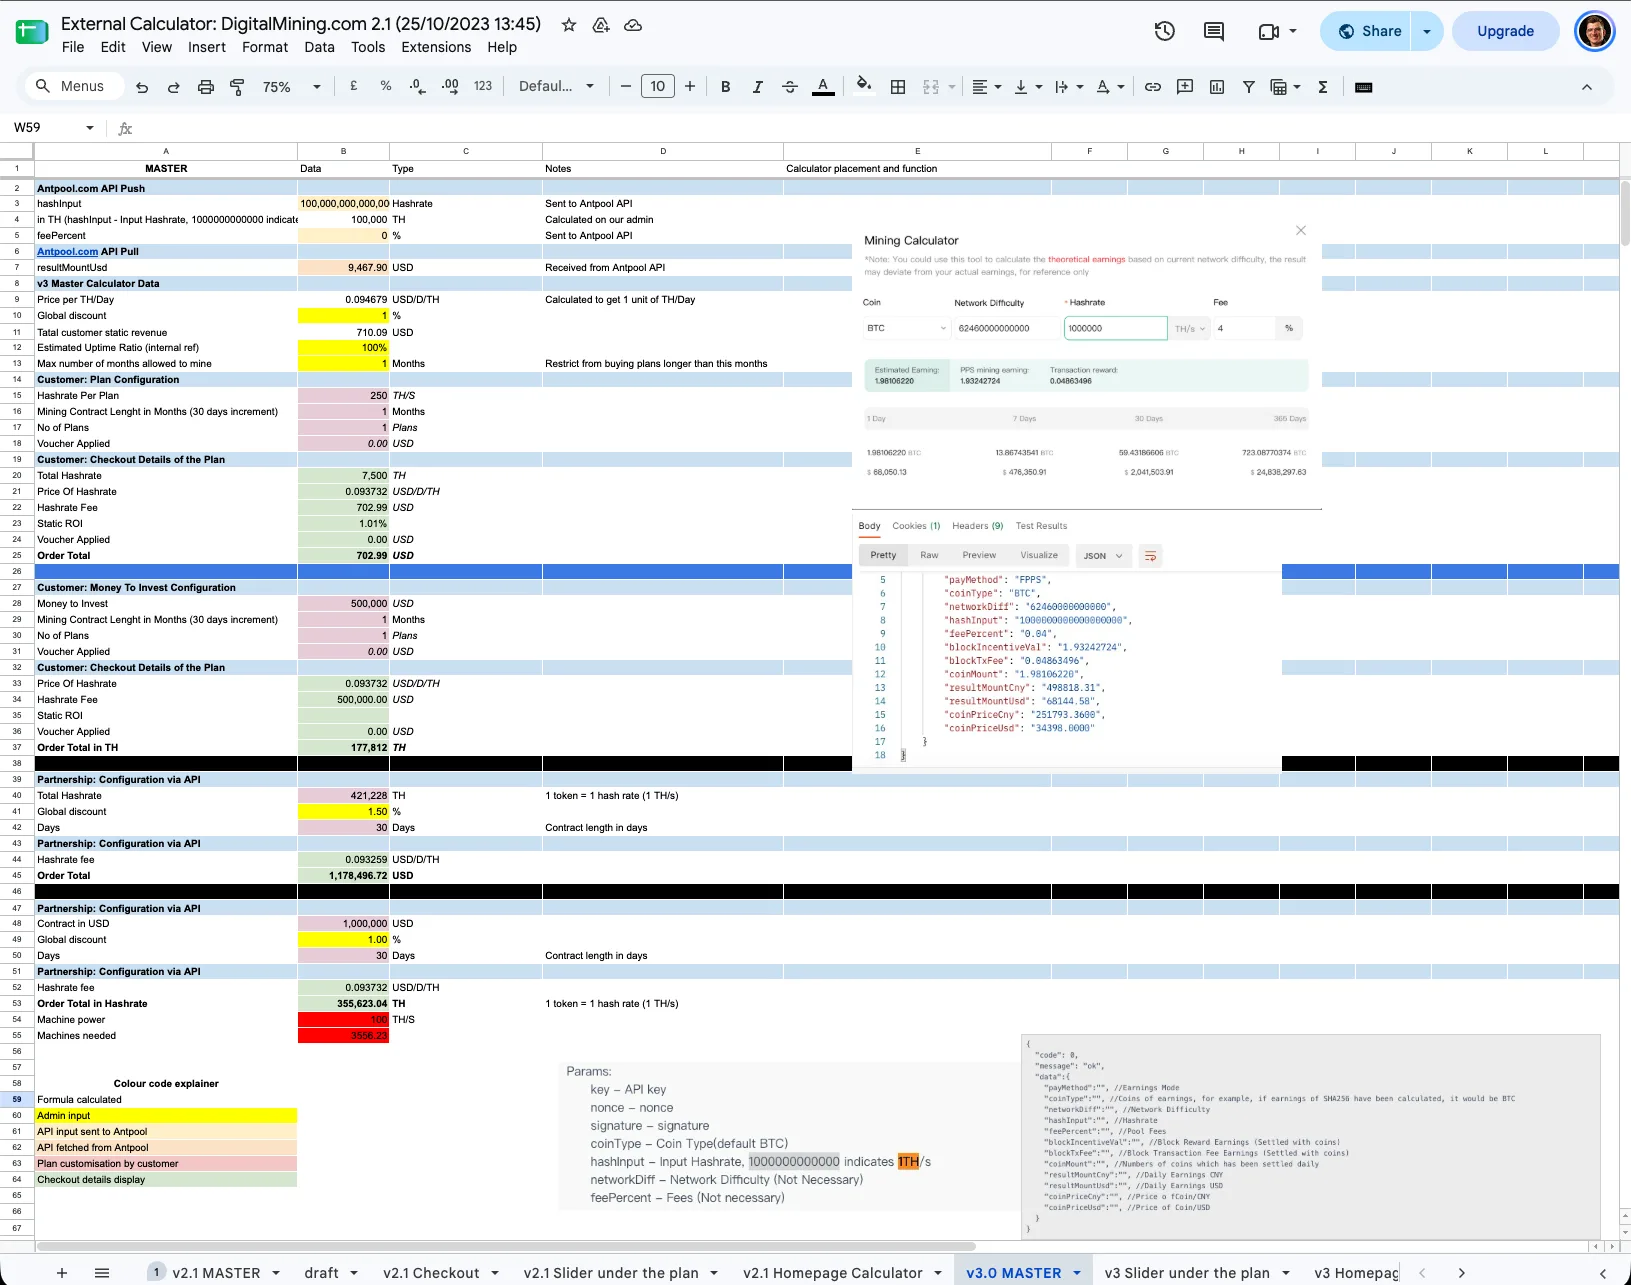Open the Format menu
This screenshot has width=1631, height=1285.
[x=265, y=47]
